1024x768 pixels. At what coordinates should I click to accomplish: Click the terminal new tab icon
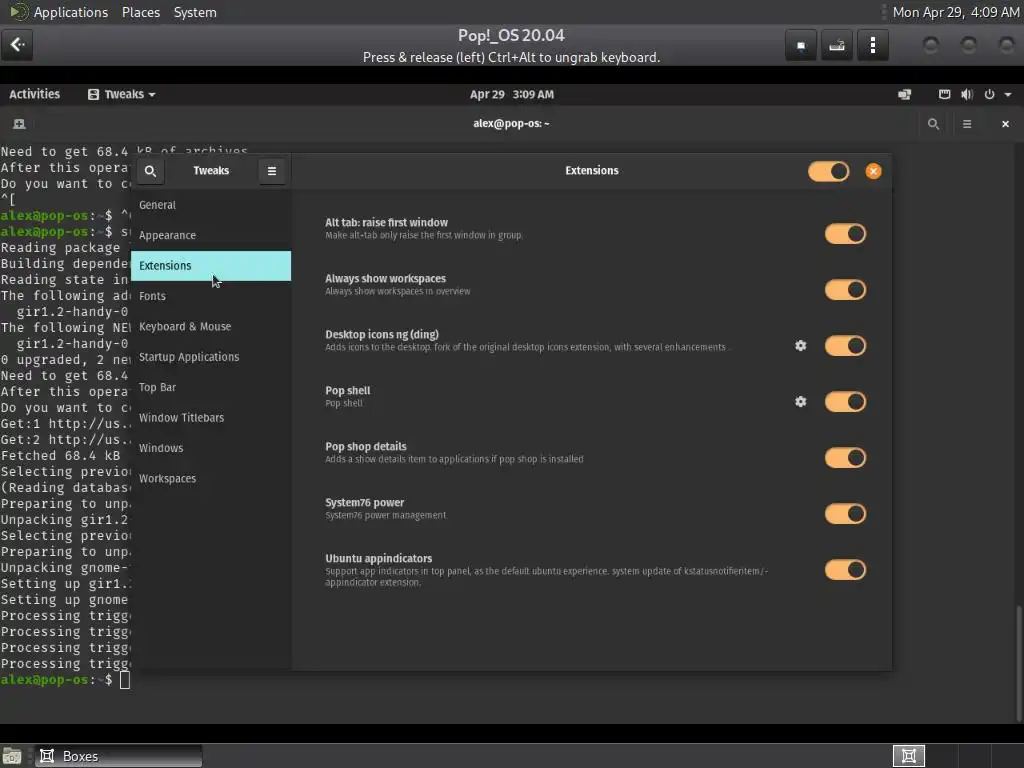click(x=19, y=124)
